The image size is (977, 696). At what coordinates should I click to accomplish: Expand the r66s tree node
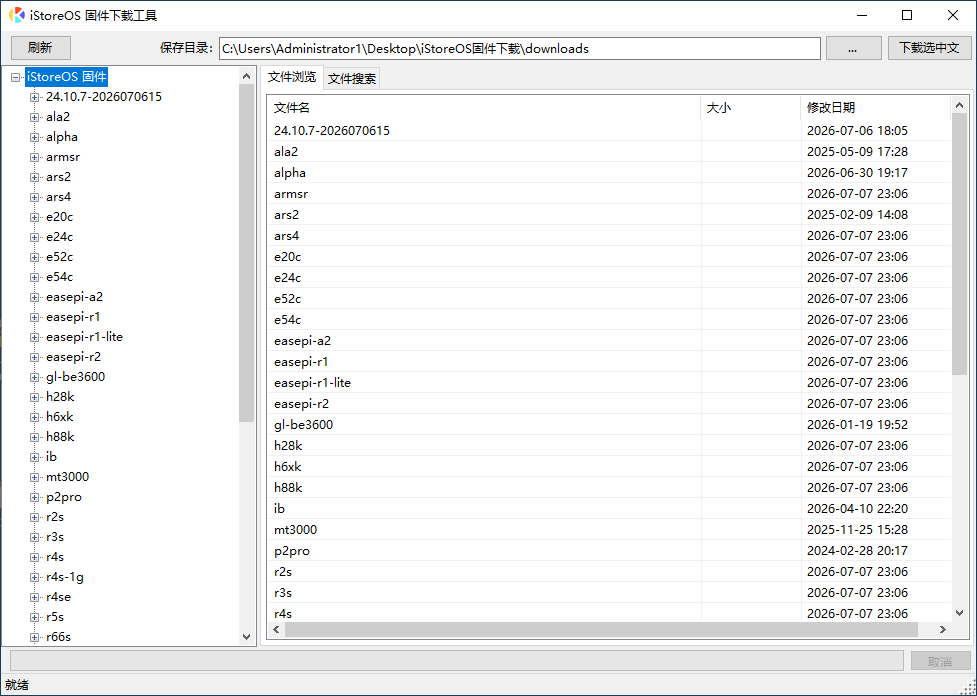coord(35,637)
